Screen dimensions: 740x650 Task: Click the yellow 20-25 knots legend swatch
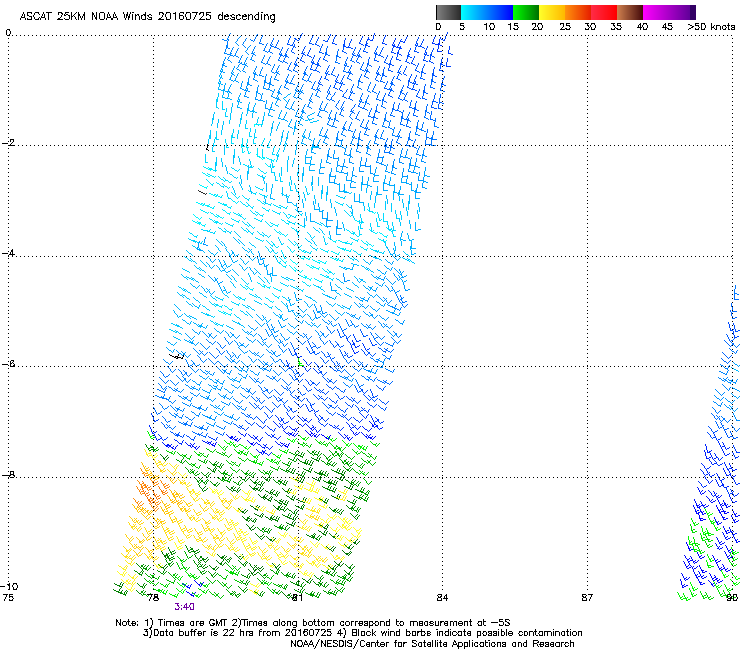(552, 12)
